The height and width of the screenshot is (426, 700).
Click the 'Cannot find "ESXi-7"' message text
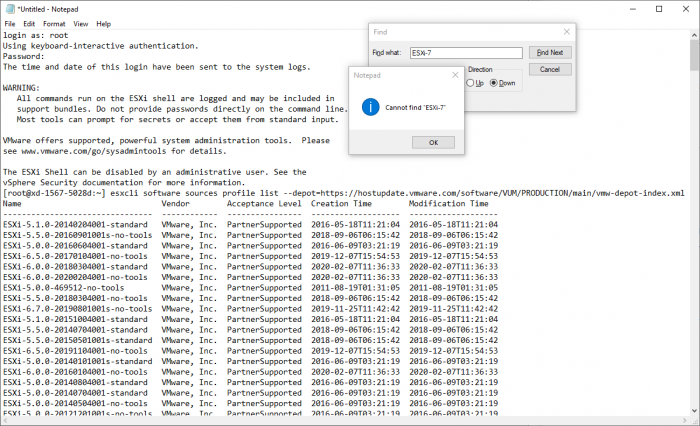[416, 108]
